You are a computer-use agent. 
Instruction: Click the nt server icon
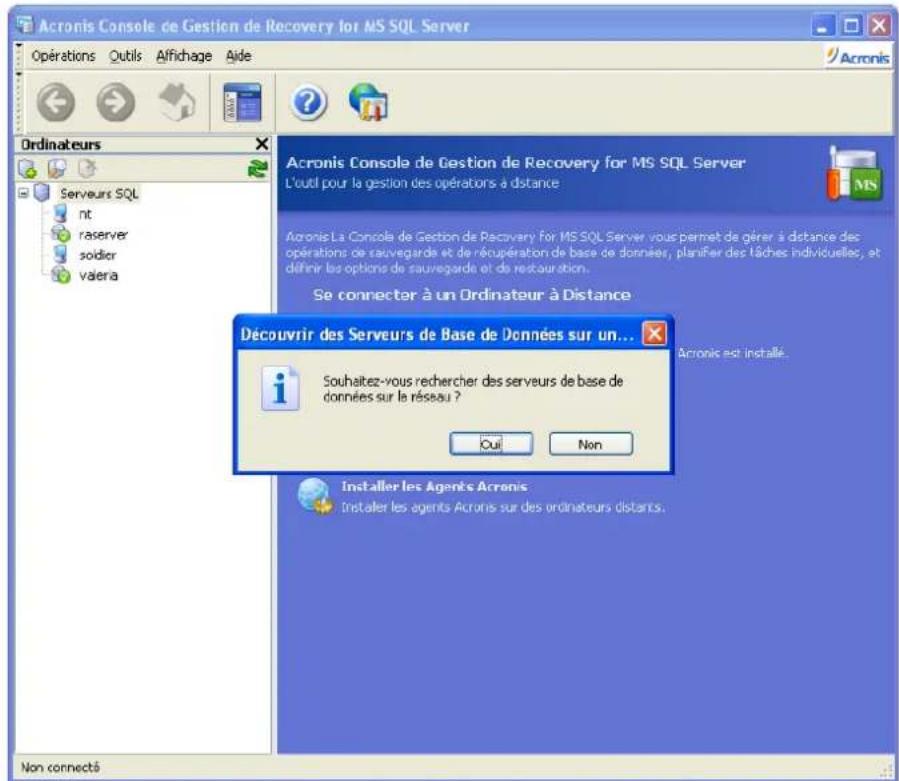pyautogui.click(x=60, y=214)
